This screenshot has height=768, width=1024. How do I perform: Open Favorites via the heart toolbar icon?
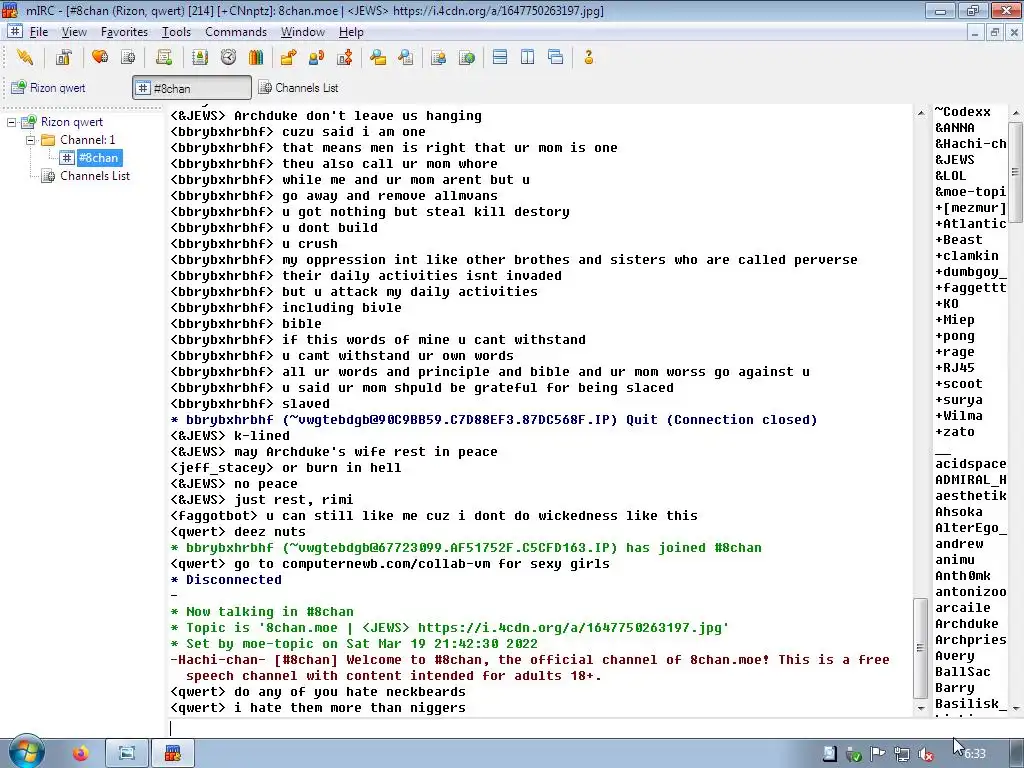coord(100,57)
